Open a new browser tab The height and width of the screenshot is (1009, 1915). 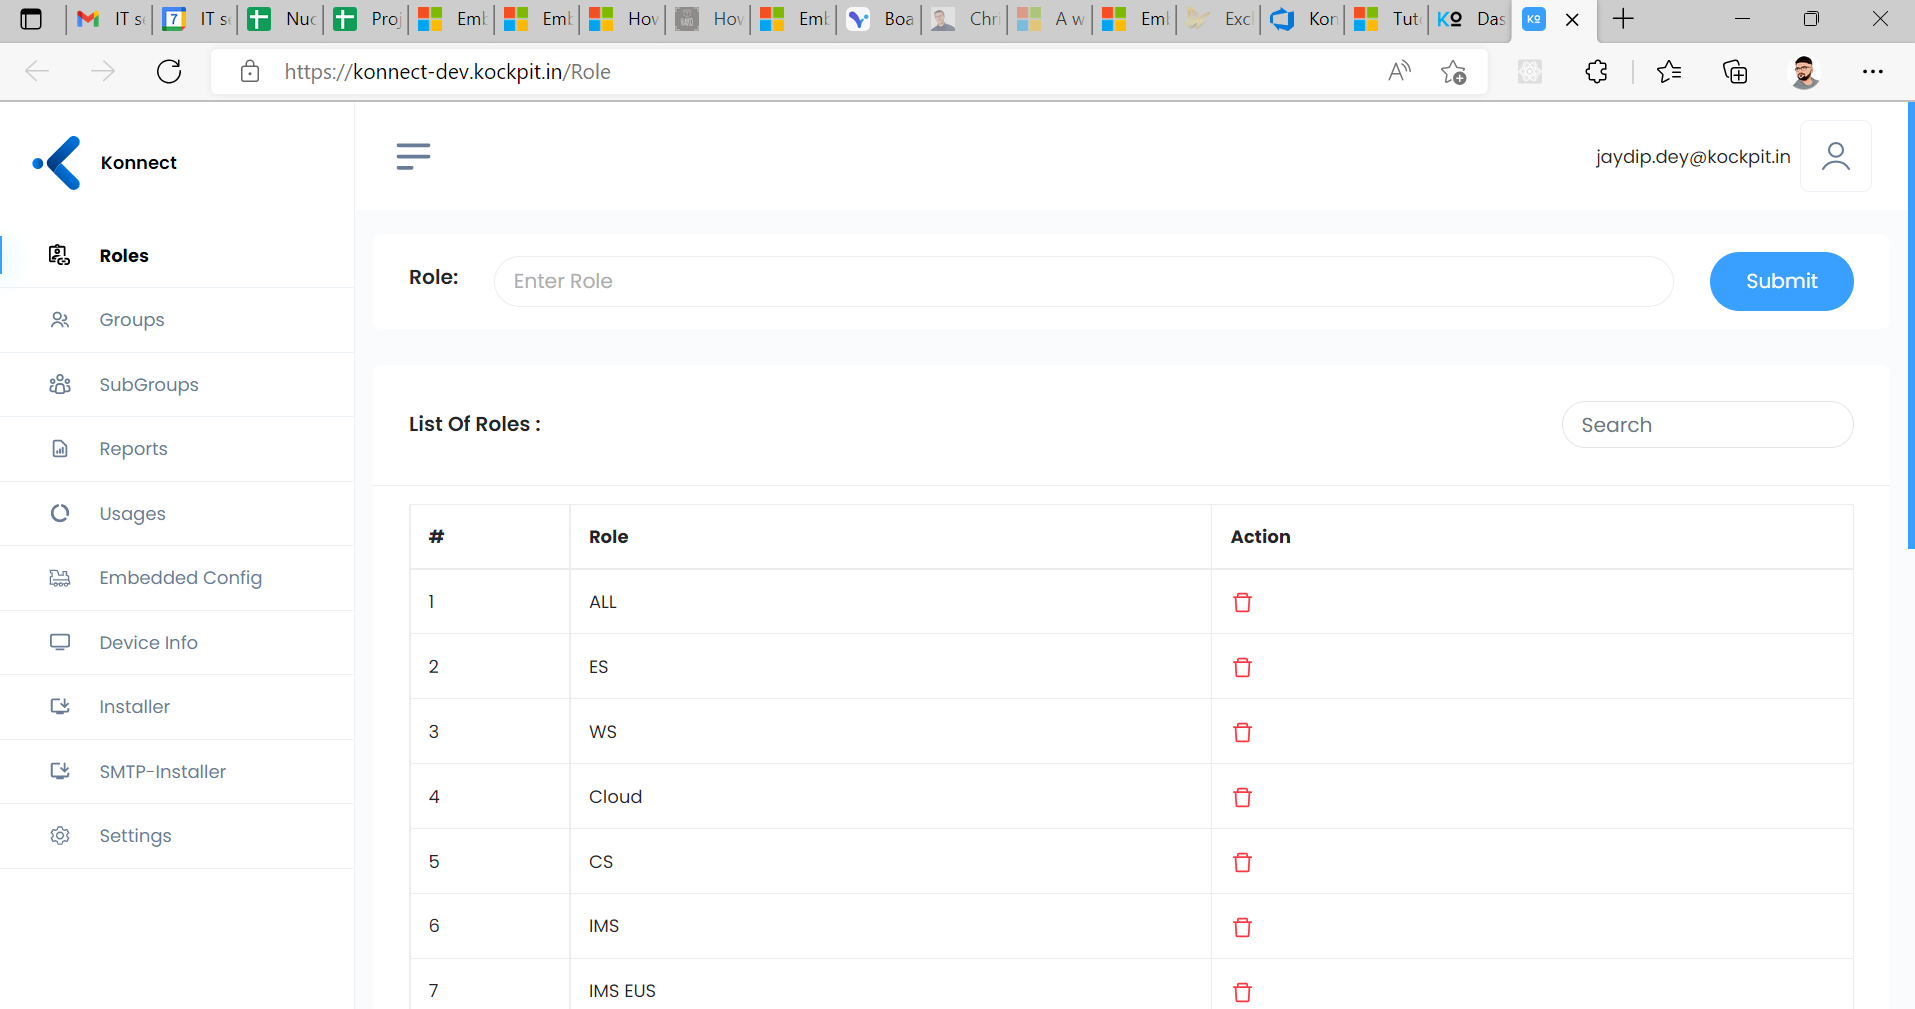pos(1623,19)
